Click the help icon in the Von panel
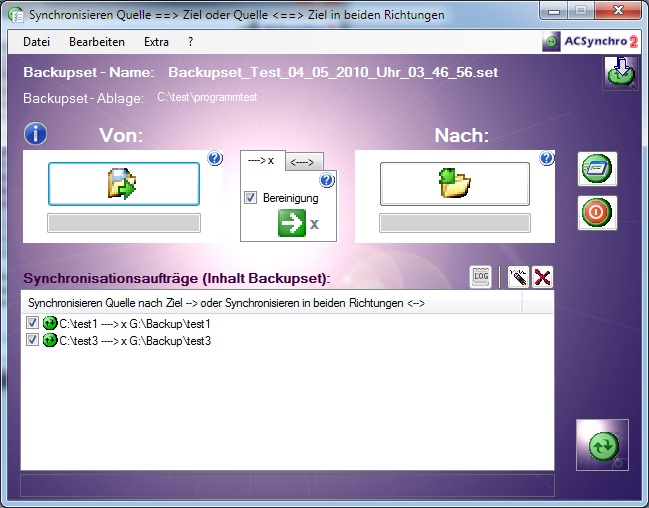649x508 pixels. click(215, 158)
